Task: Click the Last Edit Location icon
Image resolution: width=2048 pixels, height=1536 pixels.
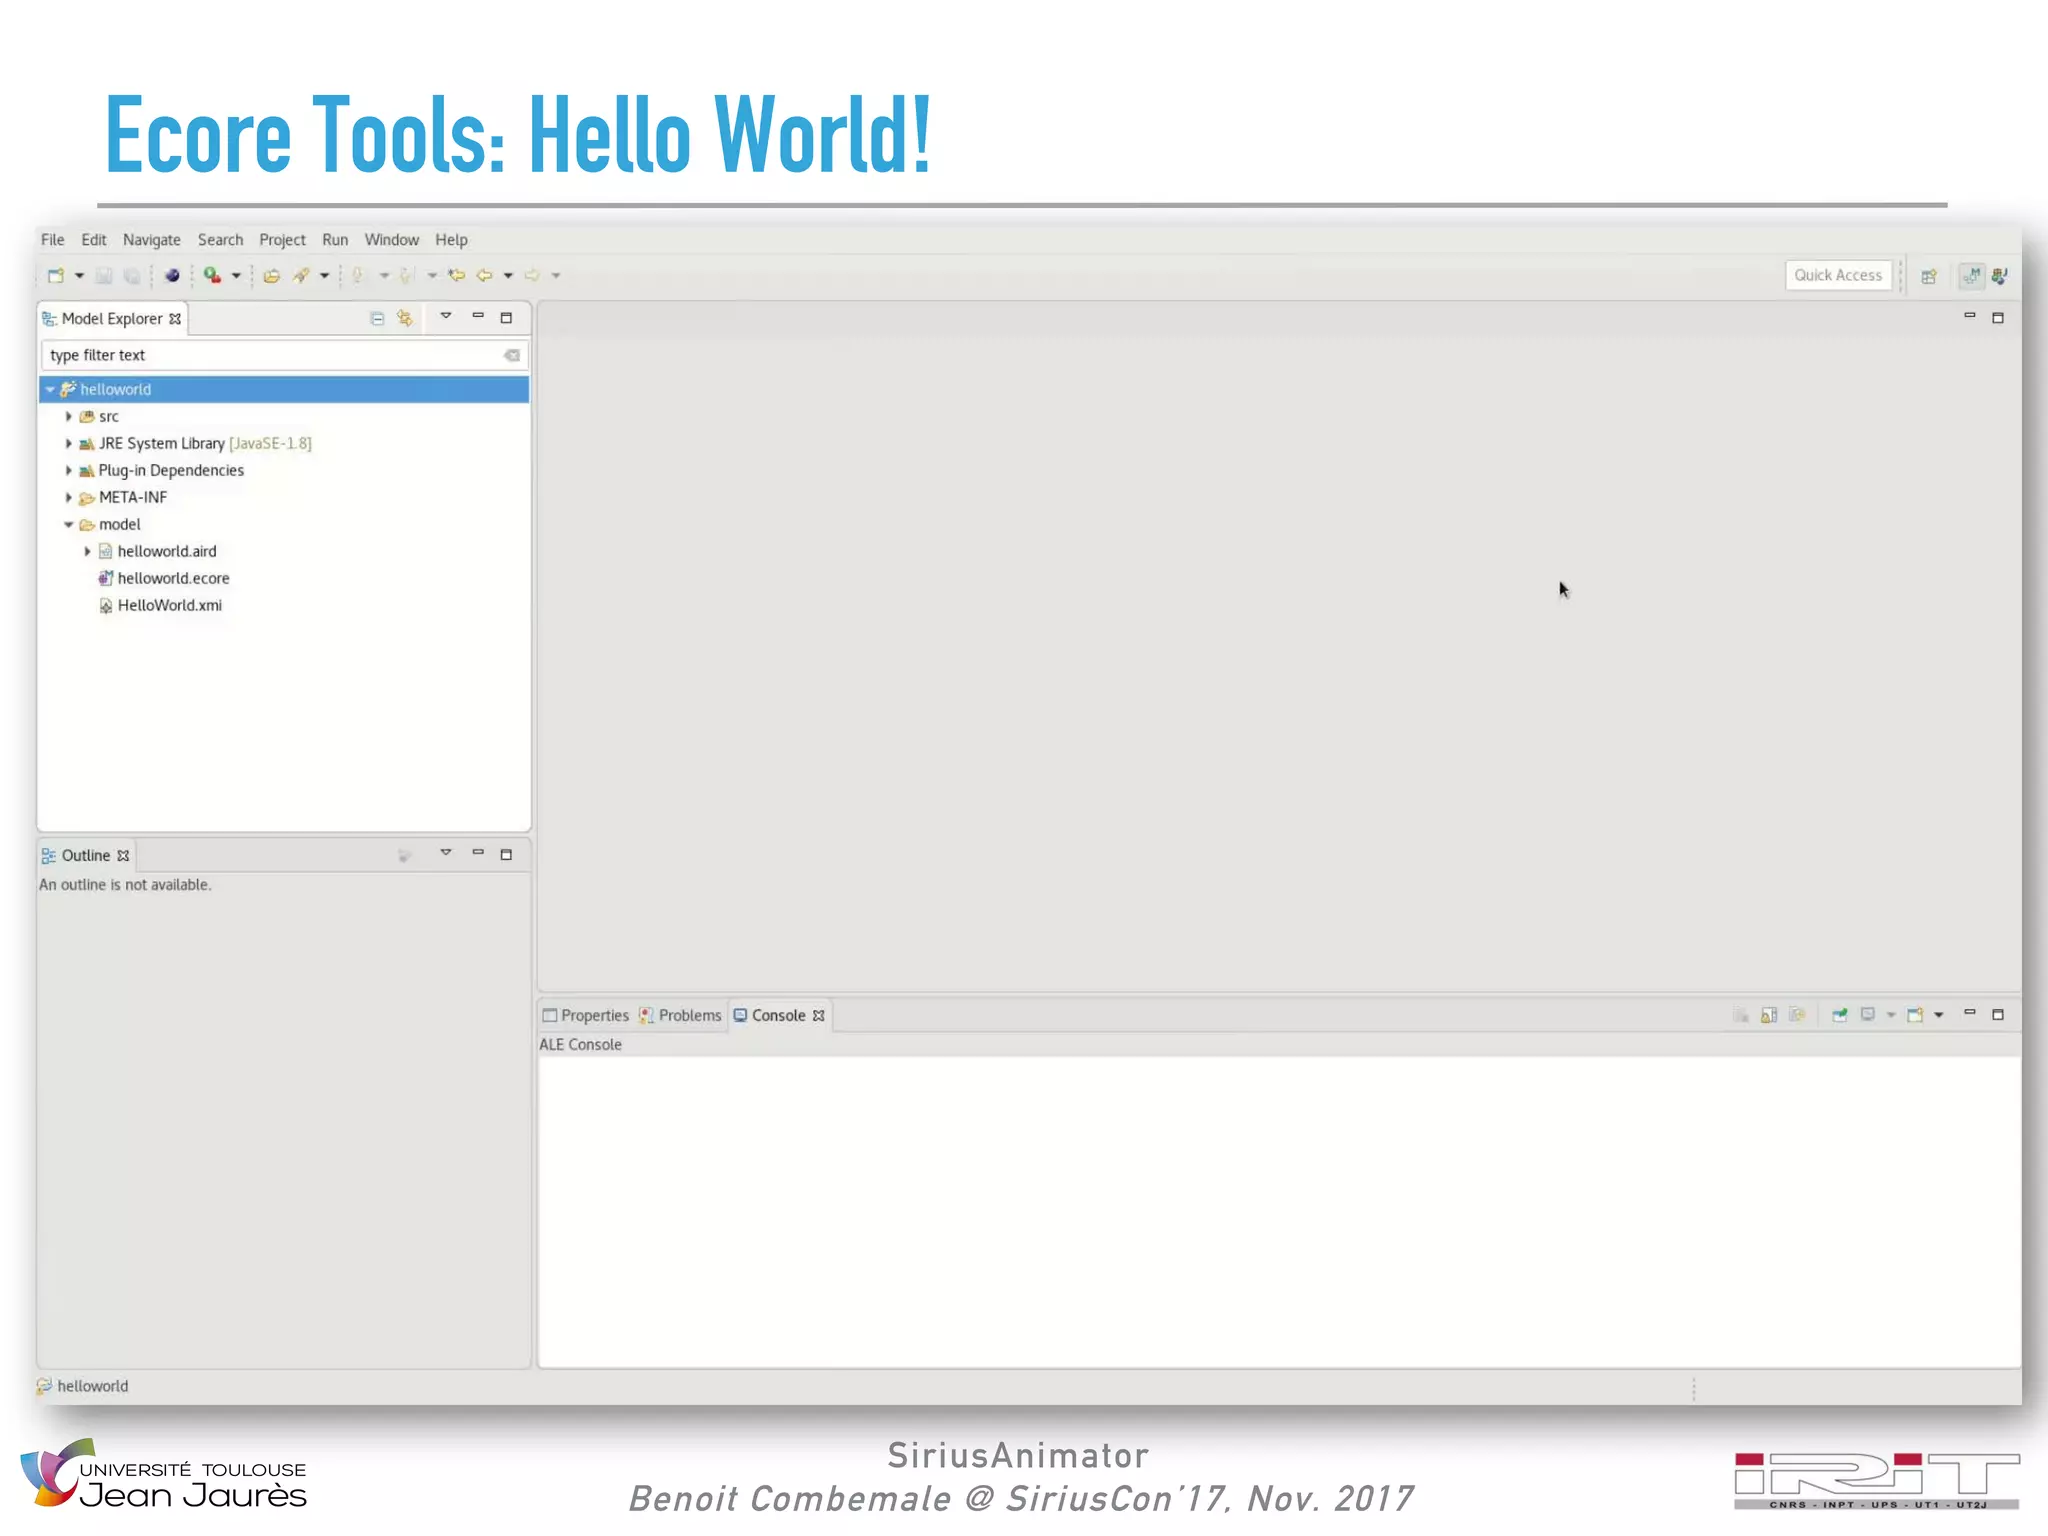Action: point(457,275)
